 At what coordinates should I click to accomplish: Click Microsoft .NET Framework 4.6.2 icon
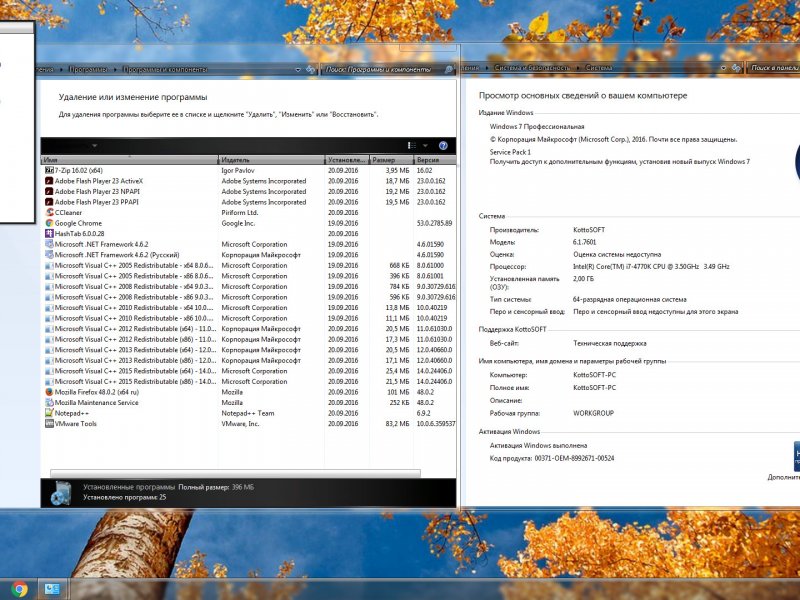click(49, 244)
